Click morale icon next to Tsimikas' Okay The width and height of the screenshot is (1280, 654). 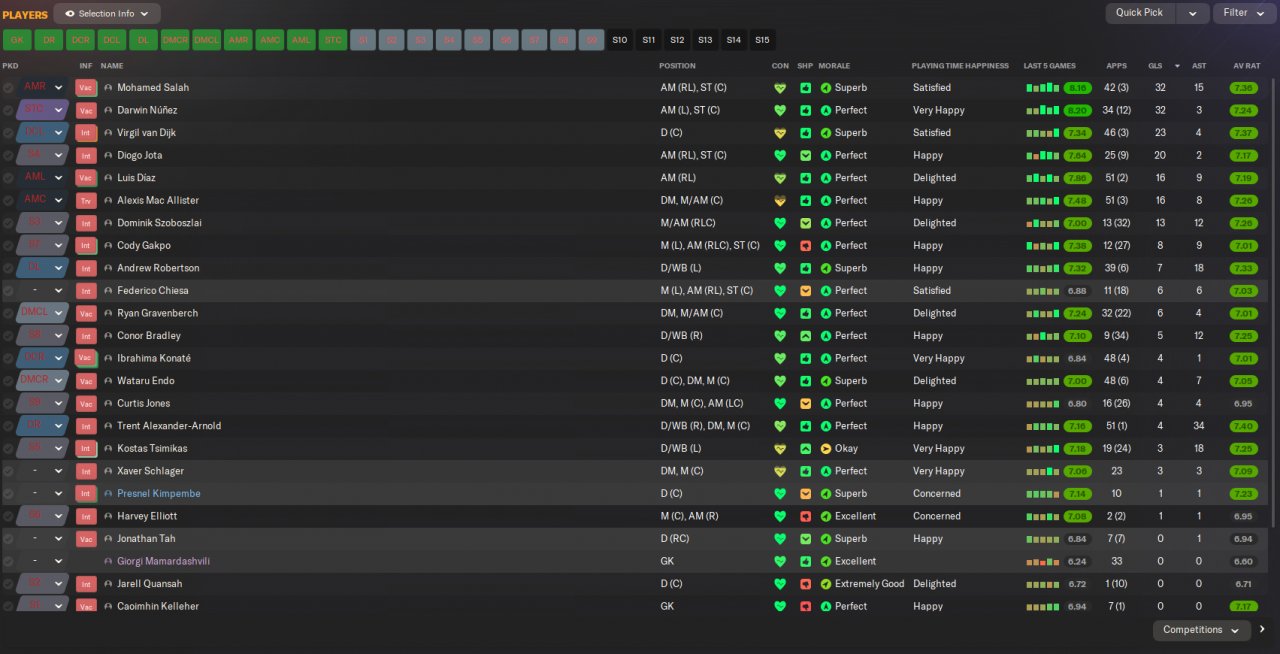pos(826,449)
